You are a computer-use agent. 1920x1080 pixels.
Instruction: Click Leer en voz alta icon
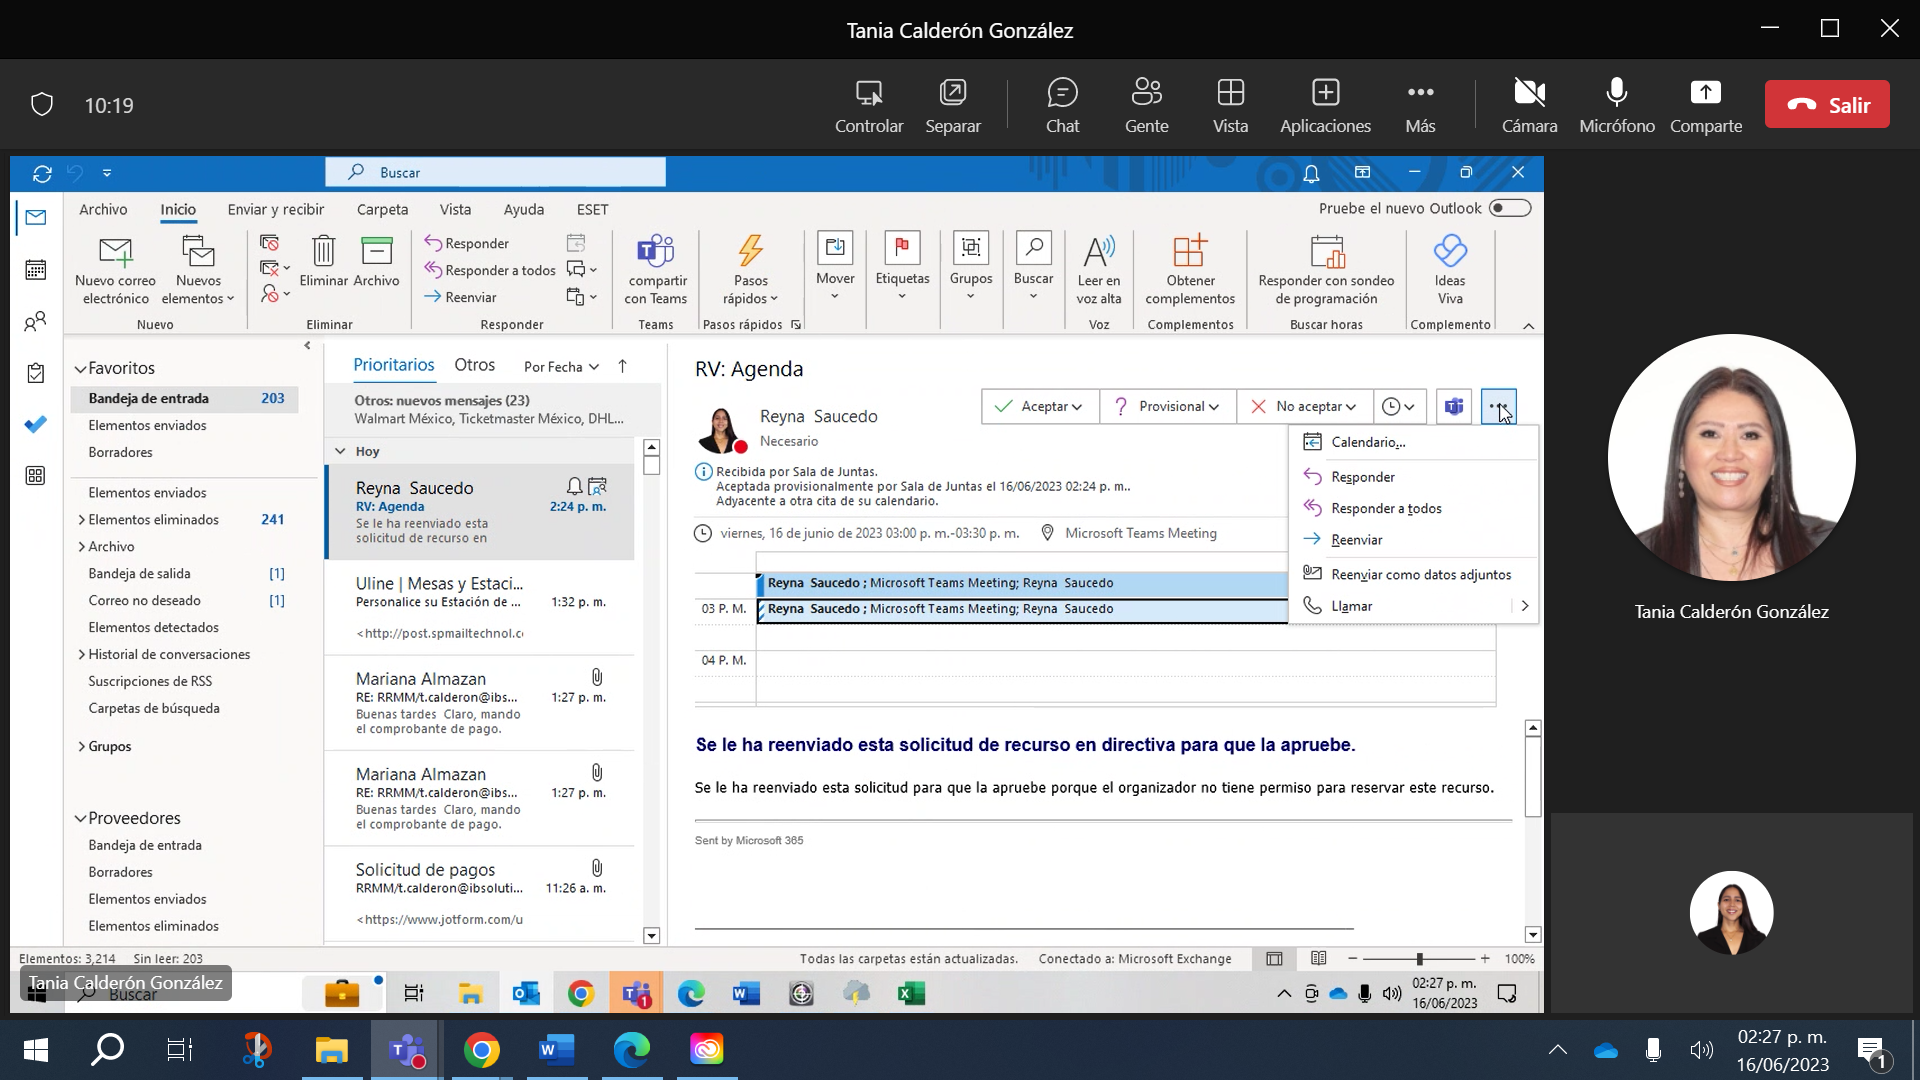point(1099,252)
